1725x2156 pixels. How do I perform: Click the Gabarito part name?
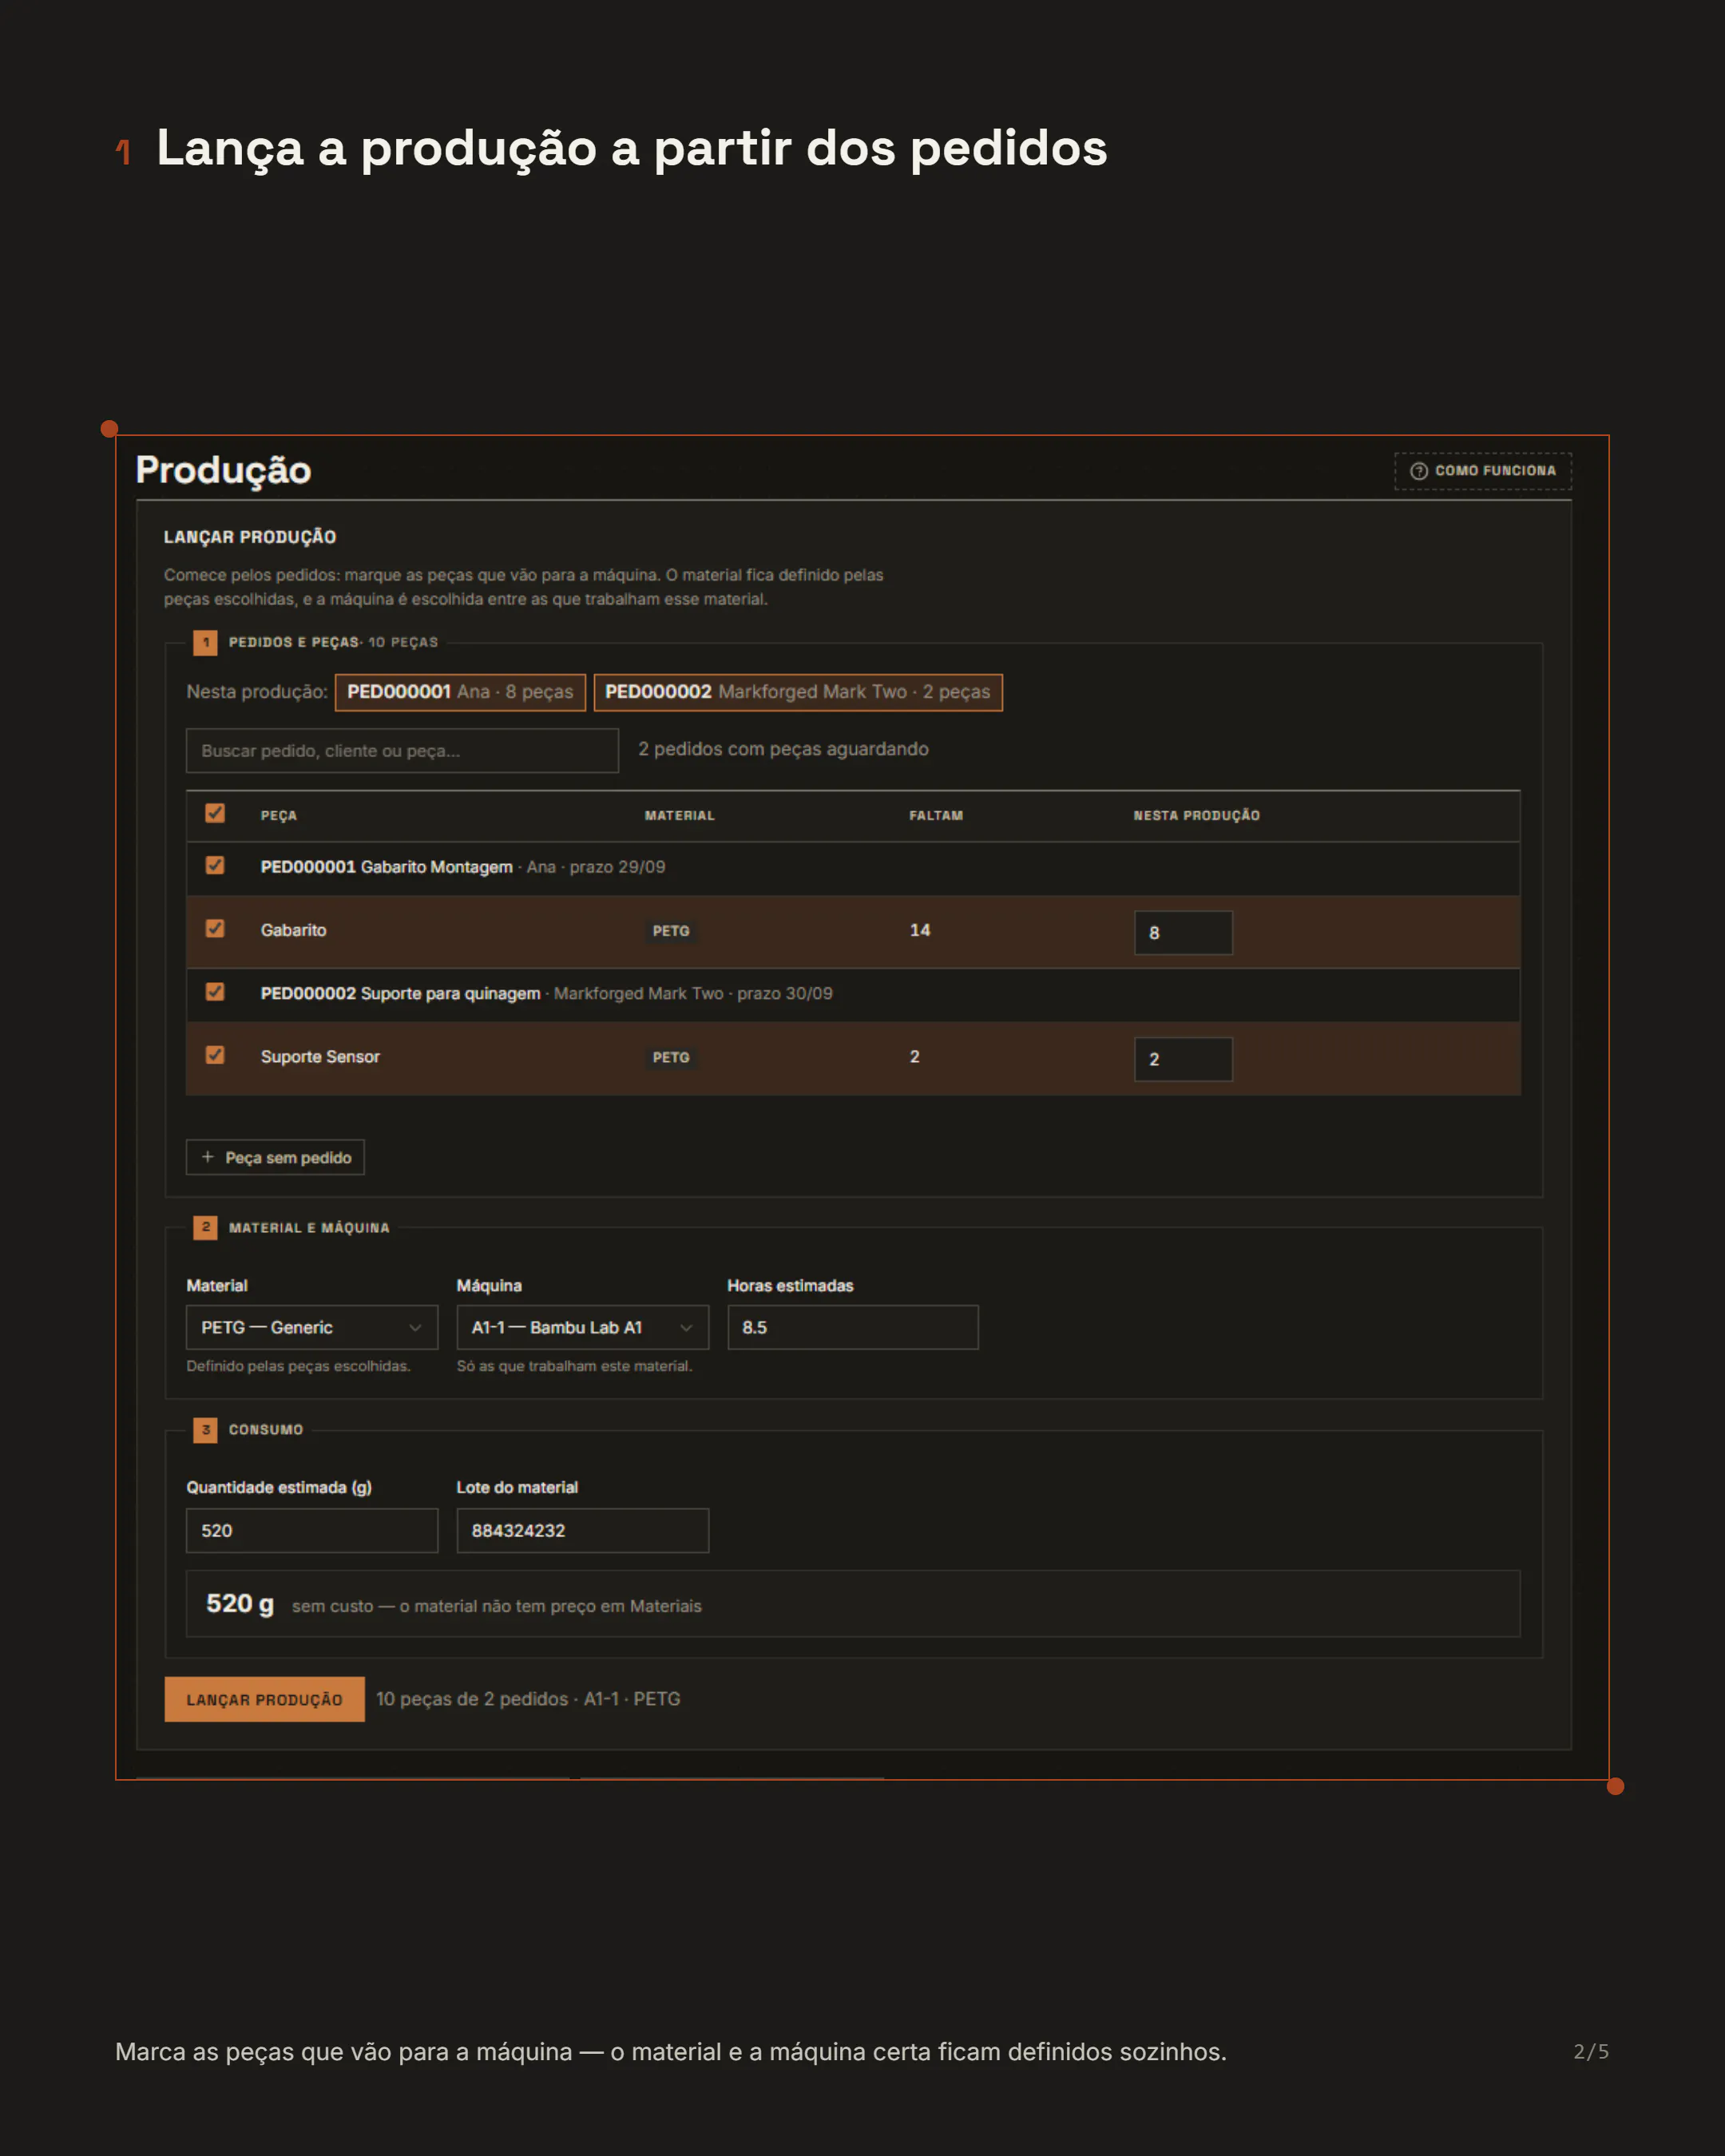click(293, 930)
